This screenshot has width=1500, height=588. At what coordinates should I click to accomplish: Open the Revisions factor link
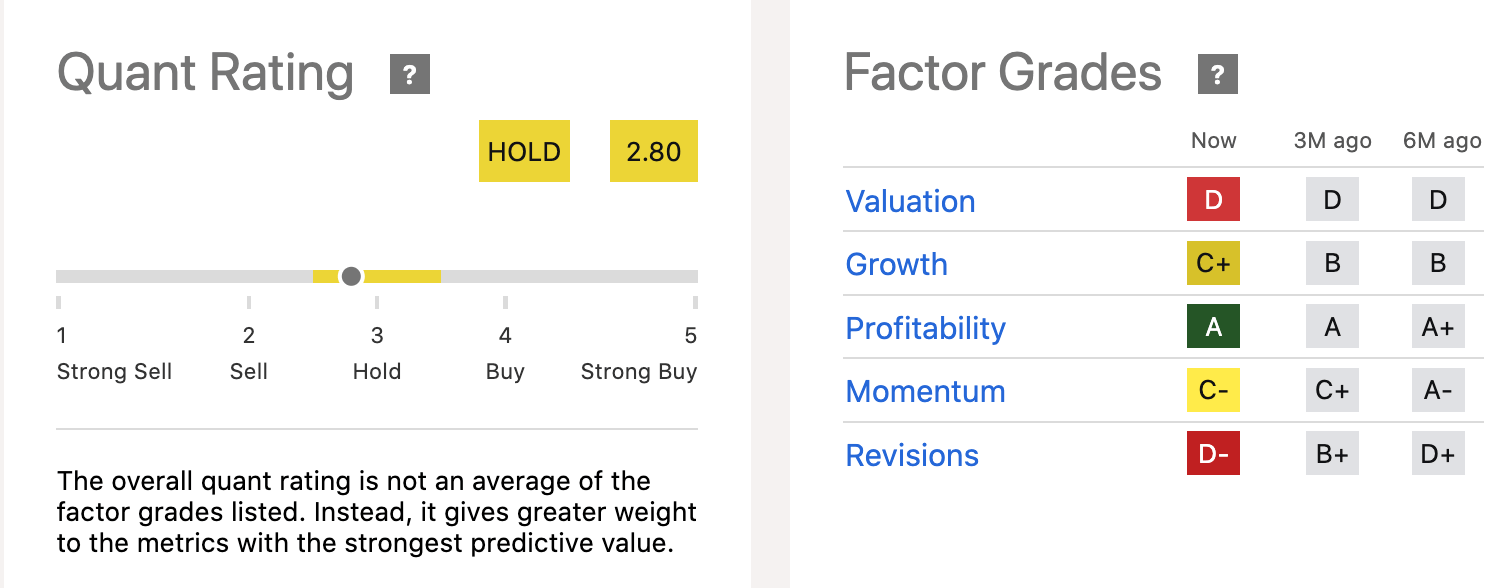click(x=912, y=455)
